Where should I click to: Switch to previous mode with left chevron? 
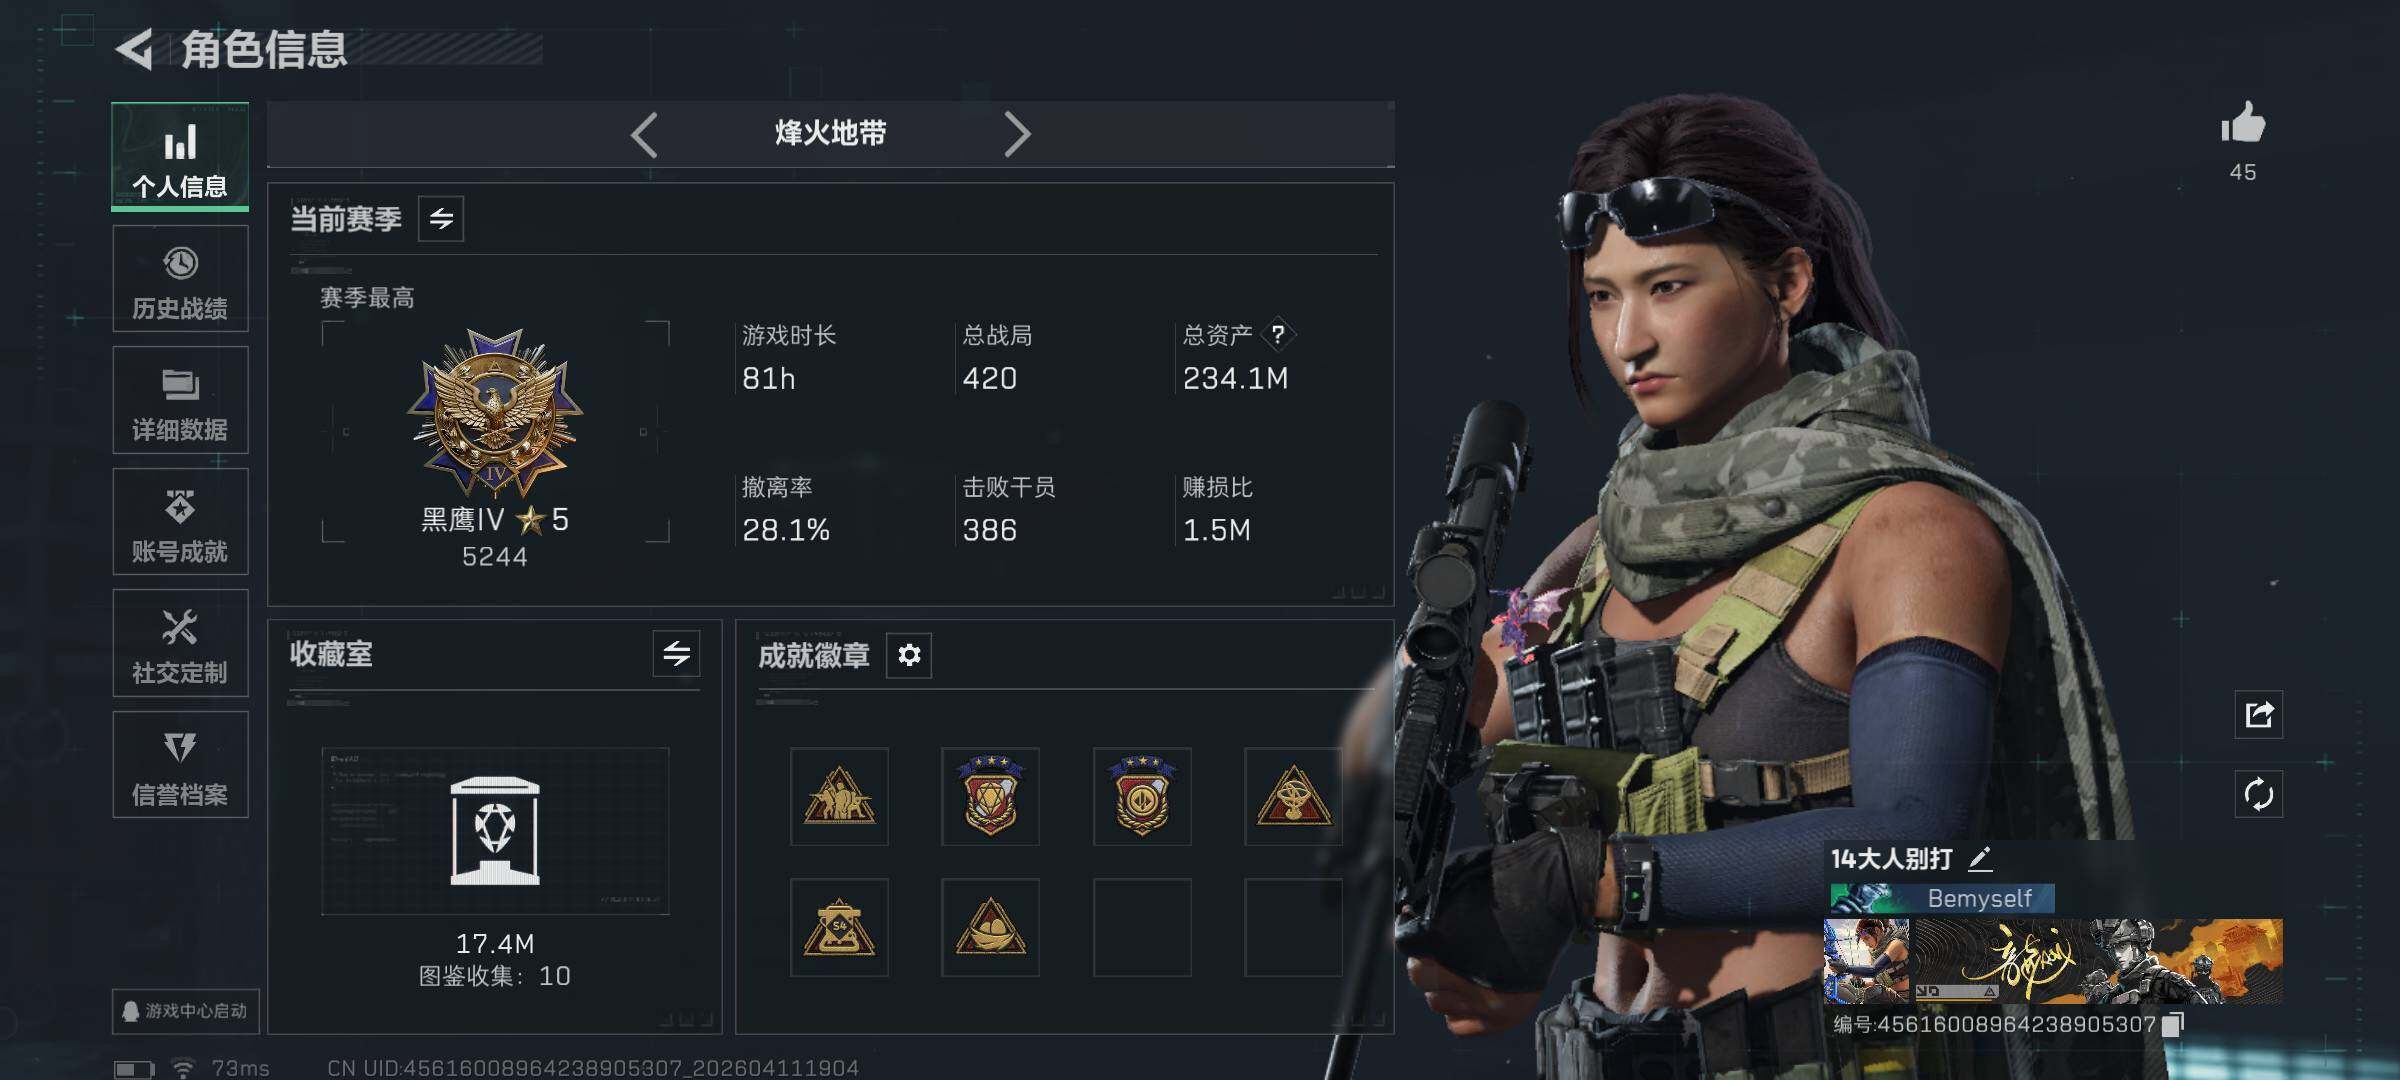coord(645,134)
